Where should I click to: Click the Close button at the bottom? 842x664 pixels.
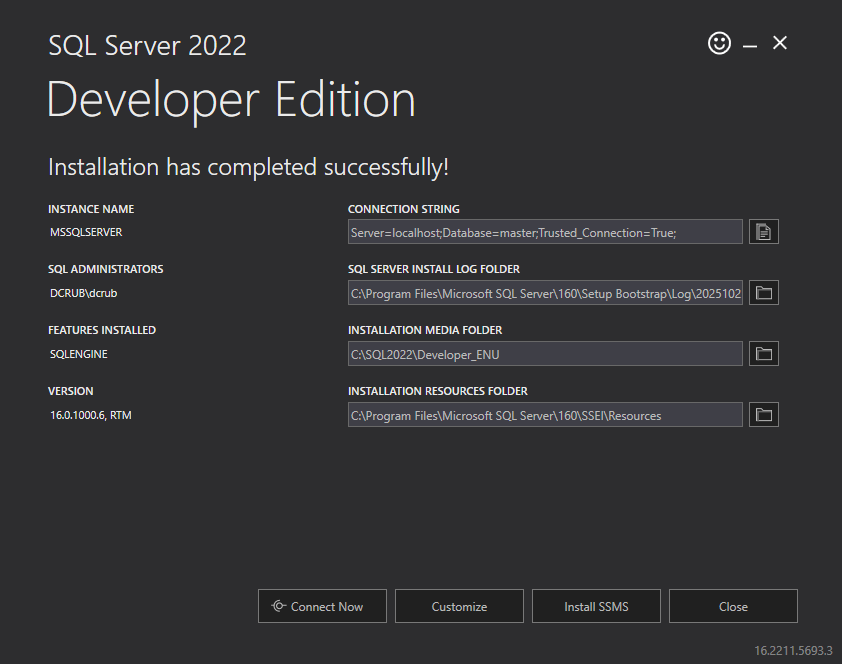[733, 606]
